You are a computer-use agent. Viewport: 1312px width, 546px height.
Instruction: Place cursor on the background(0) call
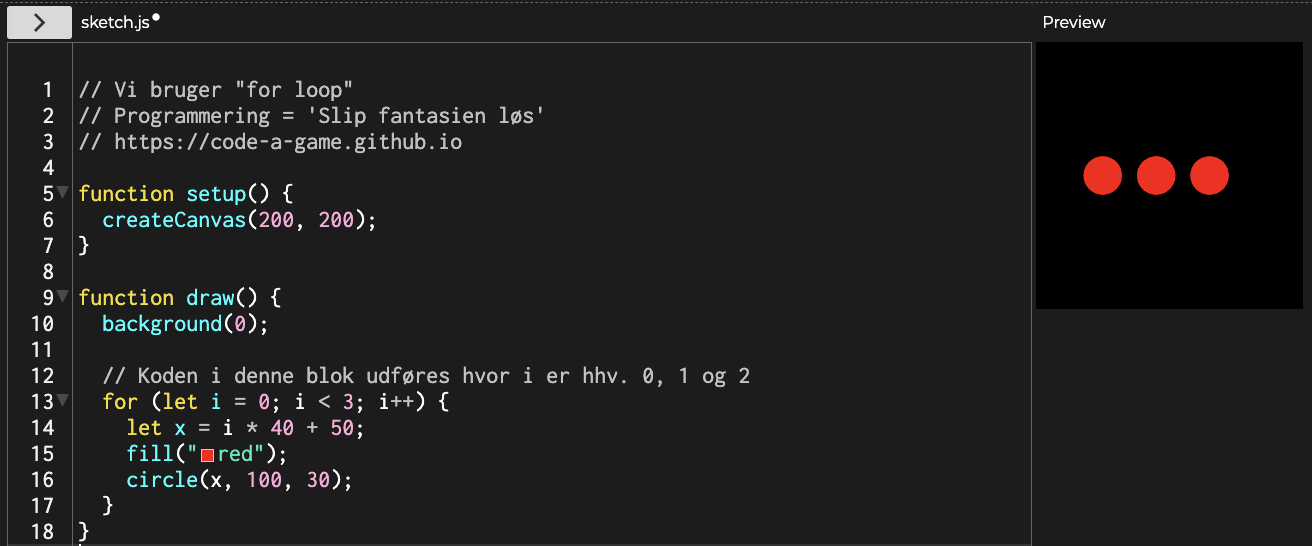coord(162,324)
